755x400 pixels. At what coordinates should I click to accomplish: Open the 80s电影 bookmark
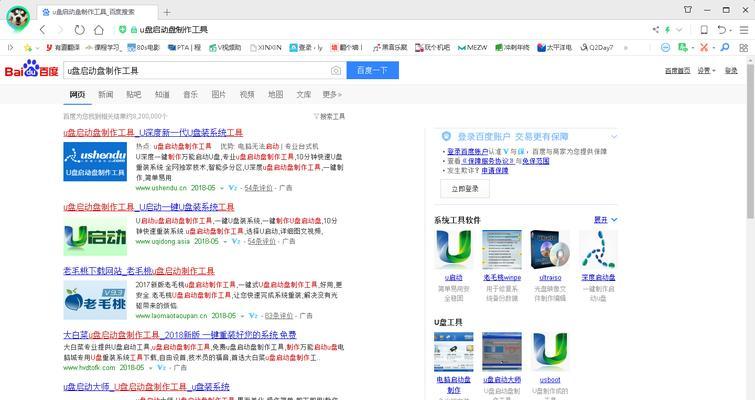pos(143,48)
